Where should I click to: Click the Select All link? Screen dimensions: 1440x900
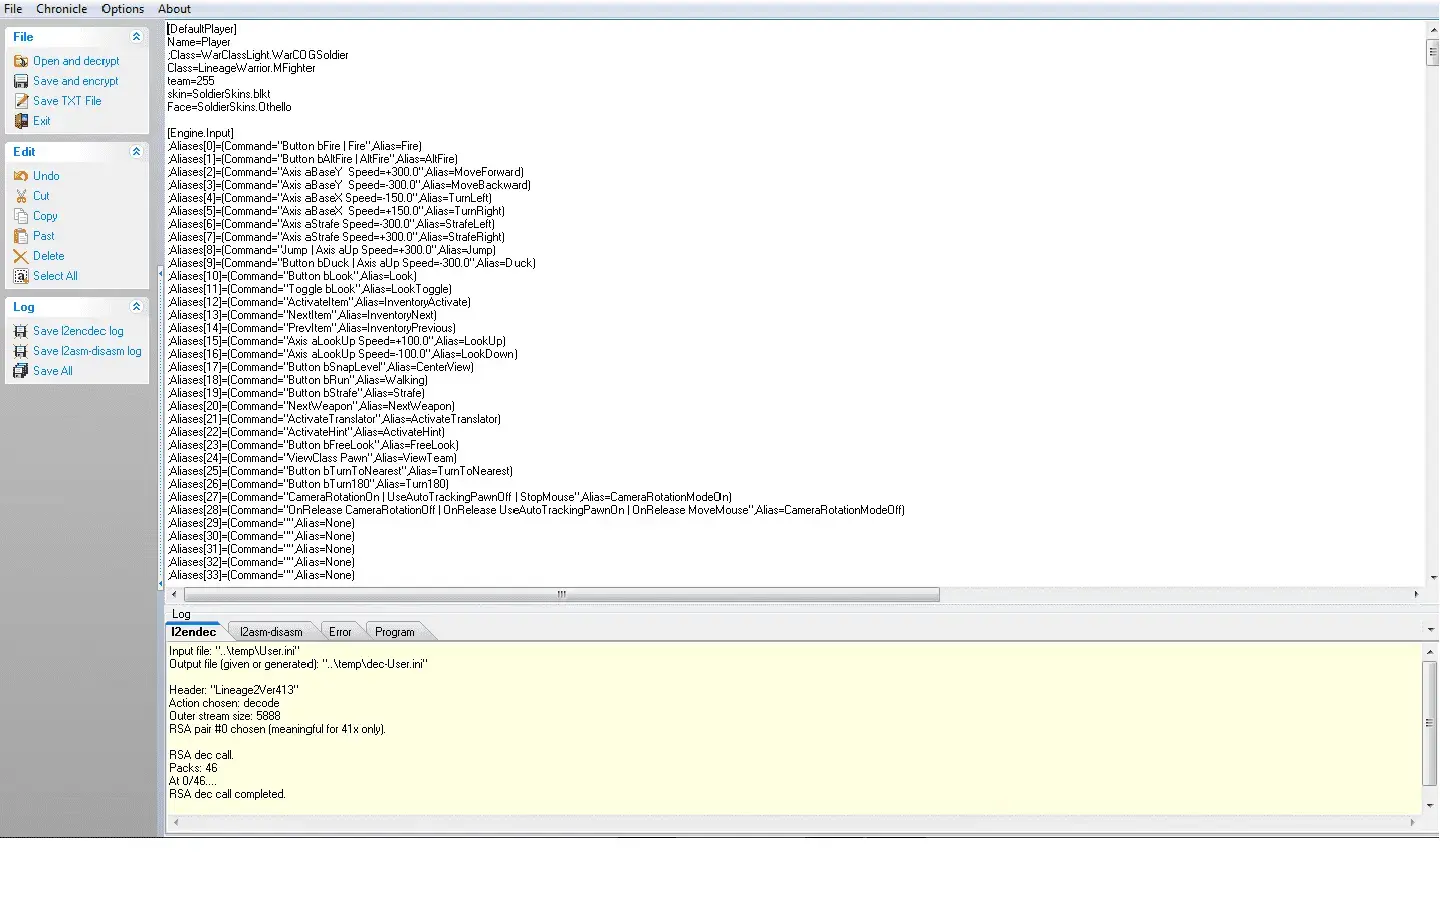point(55,276)
